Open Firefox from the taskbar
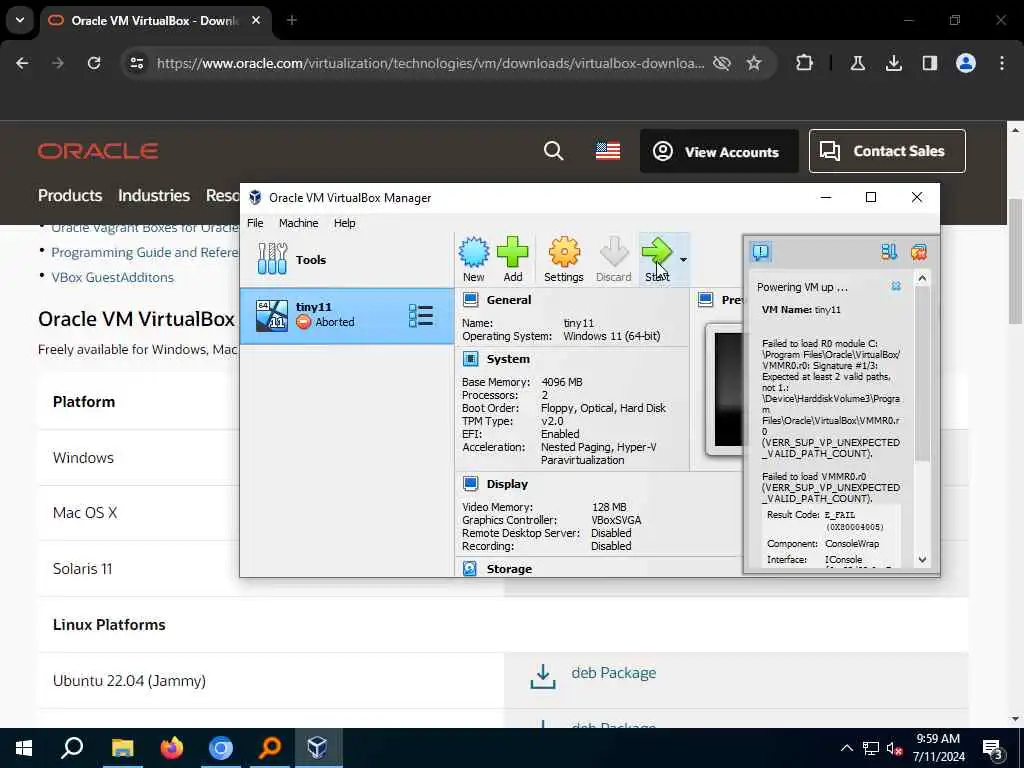This screenshot has width=1024, height=768. [172, 748]
